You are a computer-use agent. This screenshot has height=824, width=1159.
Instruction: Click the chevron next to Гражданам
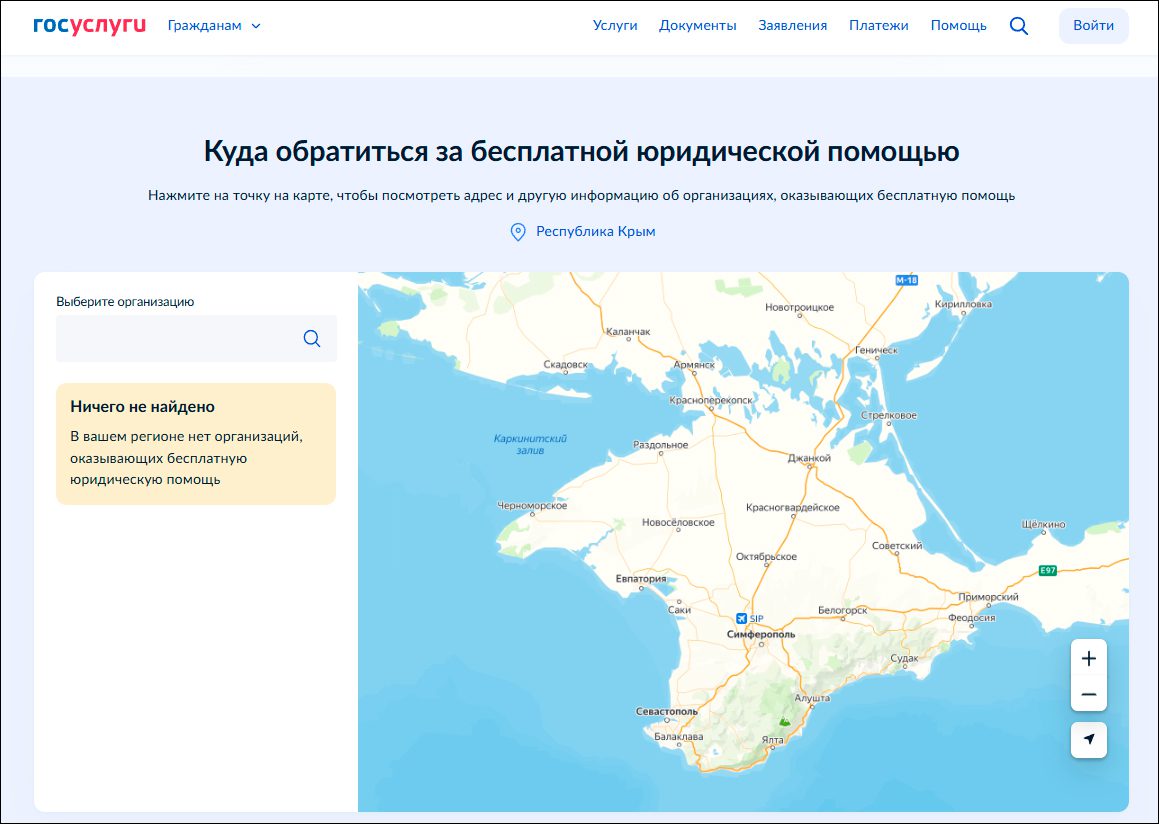[x=256, y=26]
